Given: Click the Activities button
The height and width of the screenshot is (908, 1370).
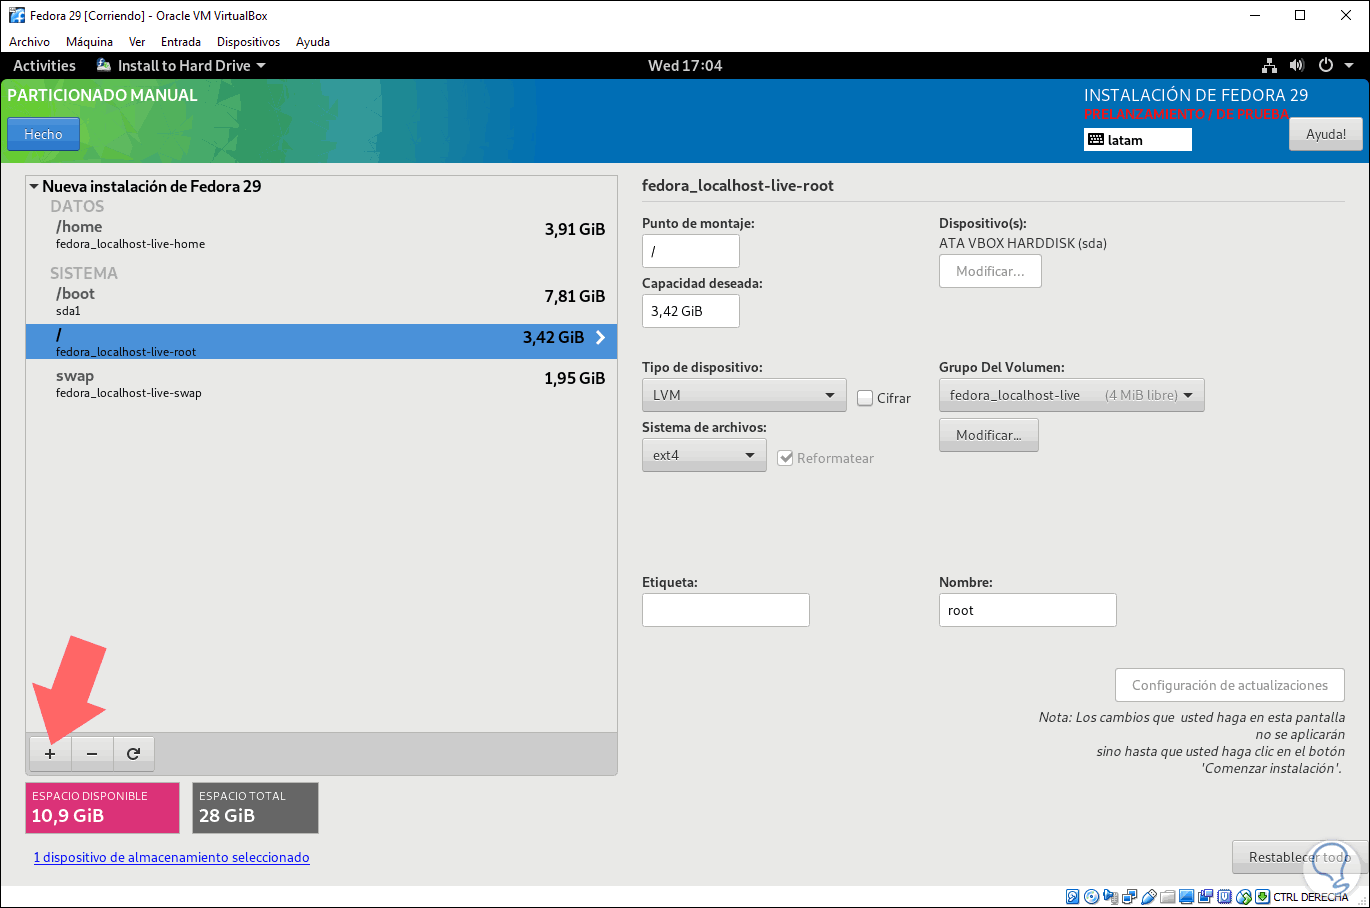Looking at the screenshot, I should pyautogui.click(x=44, y=66).
